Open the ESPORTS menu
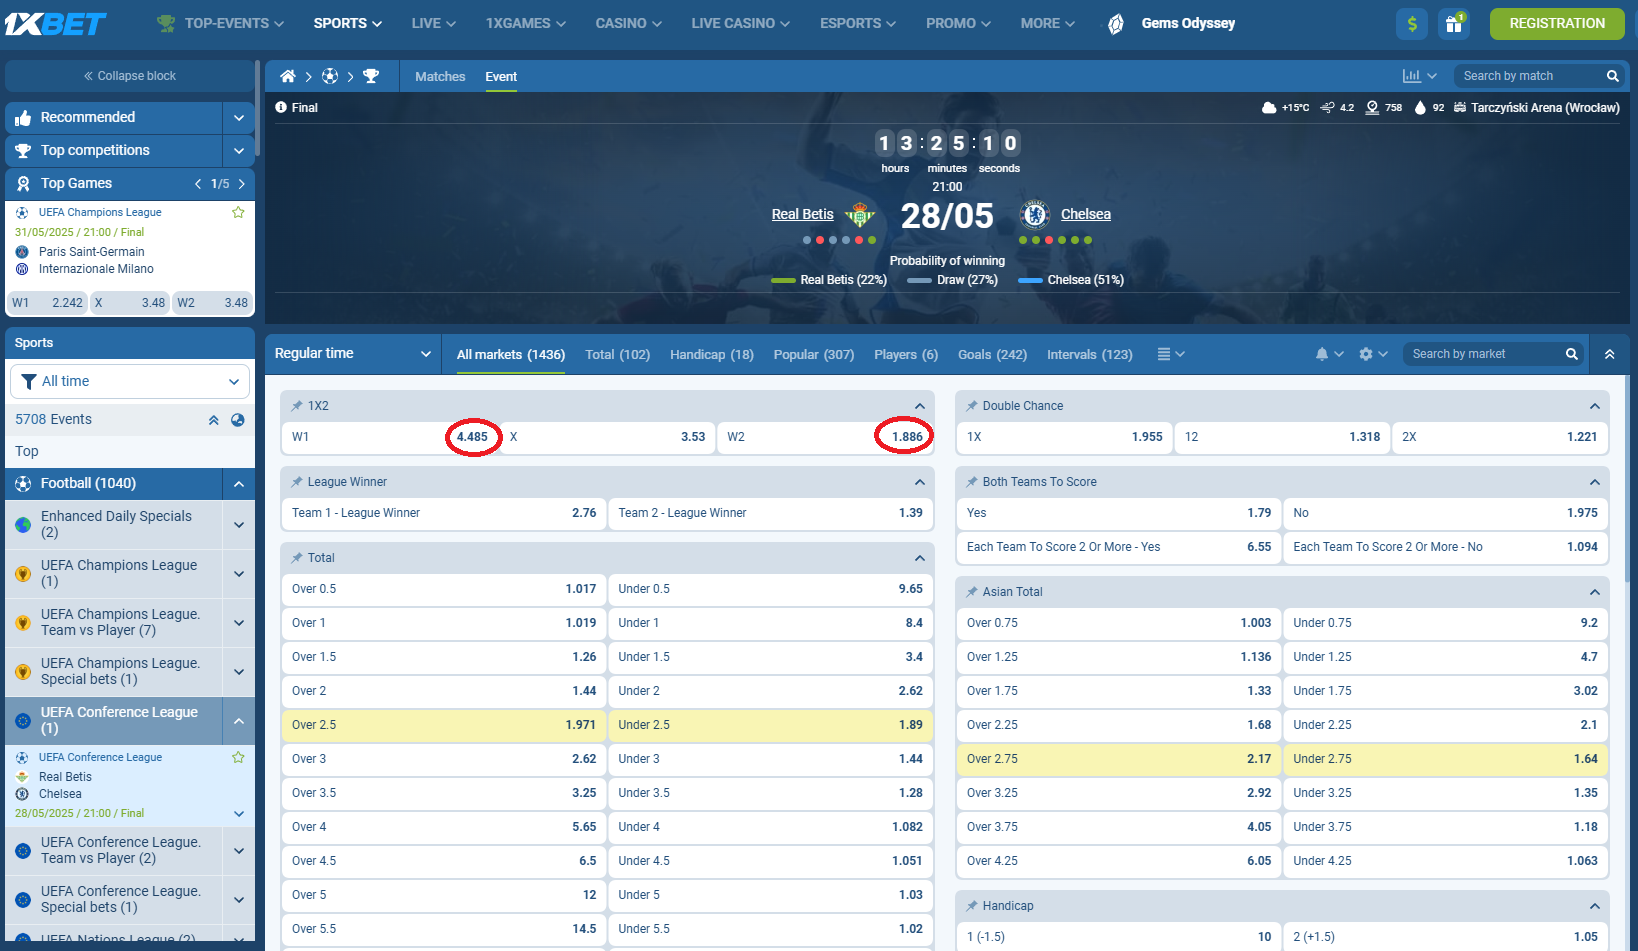 point(858,23)
